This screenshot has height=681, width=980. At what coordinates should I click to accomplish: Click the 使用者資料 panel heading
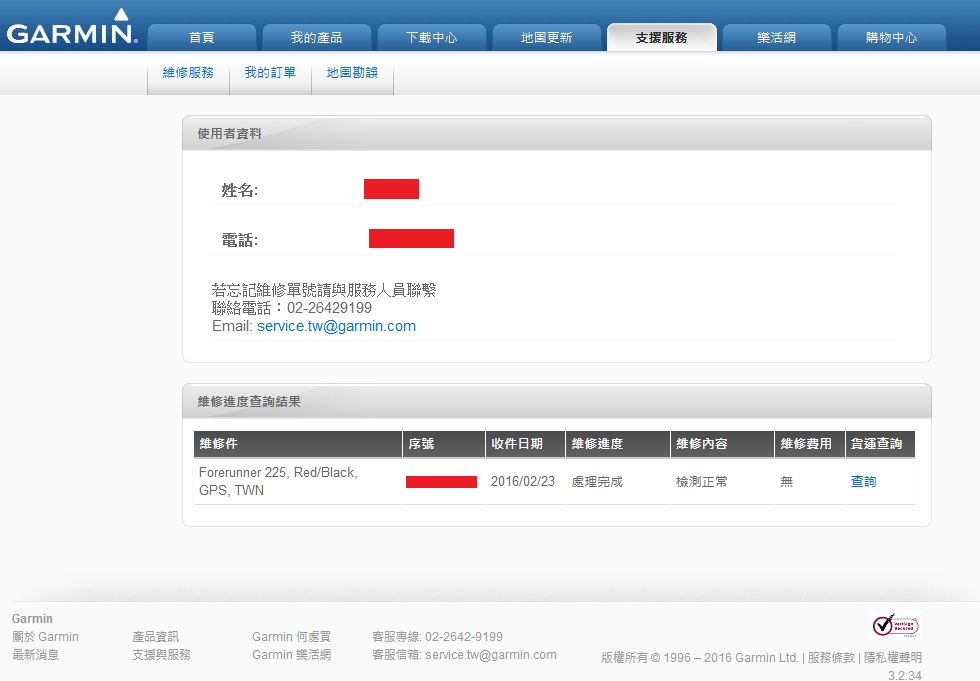click(229, 133)
